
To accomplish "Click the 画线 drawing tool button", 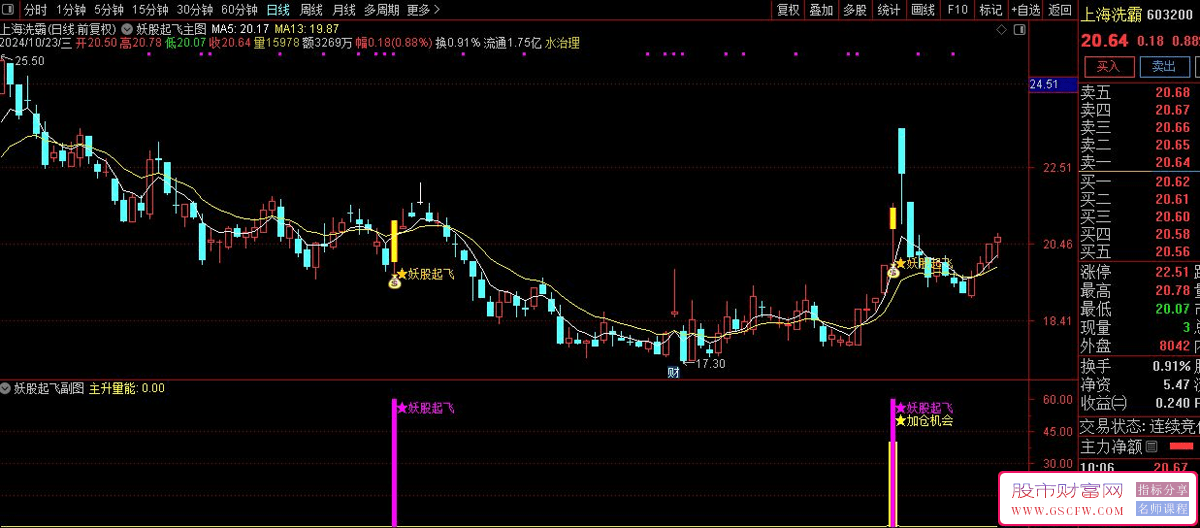I will pyautogui.click(x=922, y=10).
